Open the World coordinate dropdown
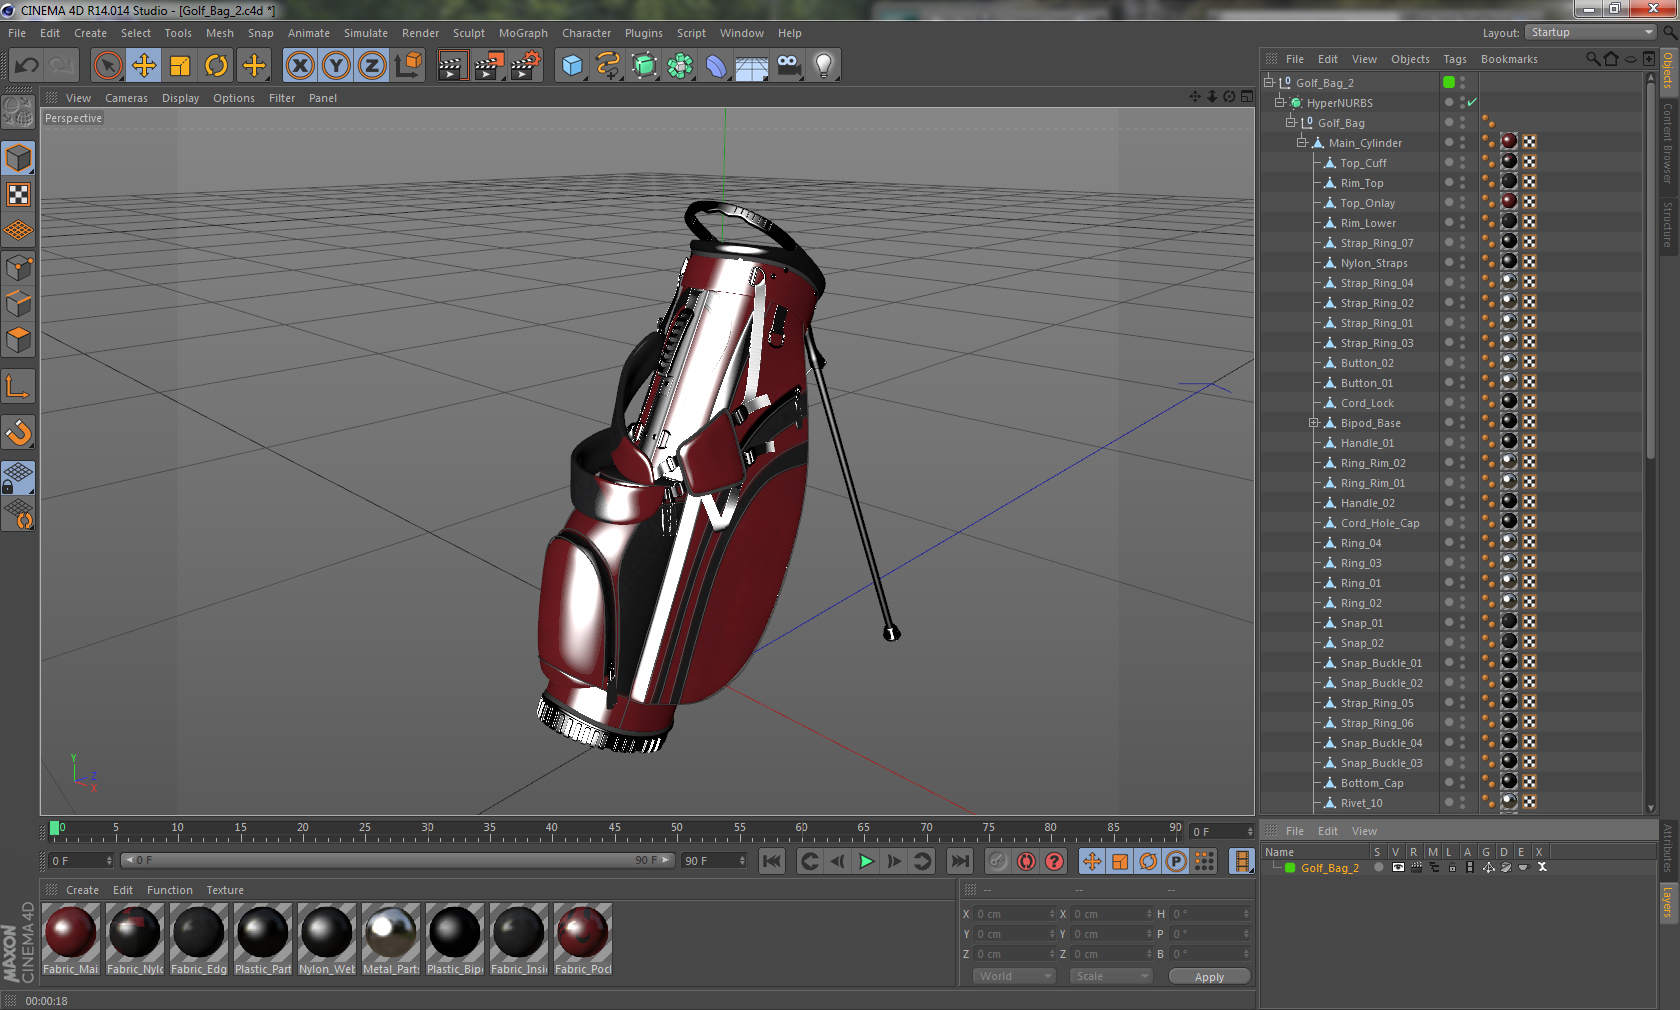The width and height of the screenshot is (1680, 1010). pyautogui.click(x=1014, y=976)
